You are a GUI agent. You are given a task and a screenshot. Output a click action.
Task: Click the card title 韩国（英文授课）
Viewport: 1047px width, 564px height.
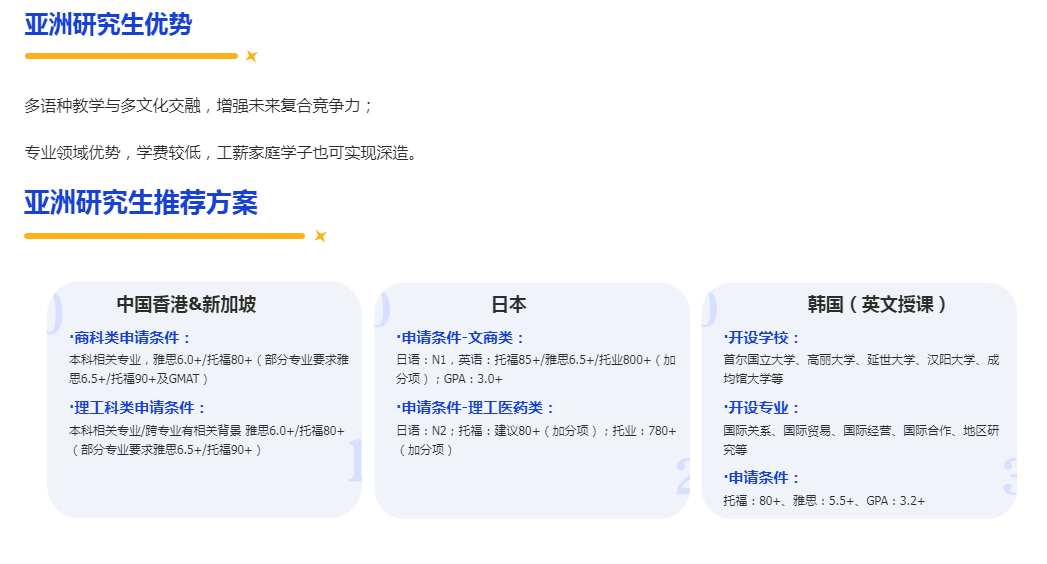pyautogui.click(x=877, y=304)
